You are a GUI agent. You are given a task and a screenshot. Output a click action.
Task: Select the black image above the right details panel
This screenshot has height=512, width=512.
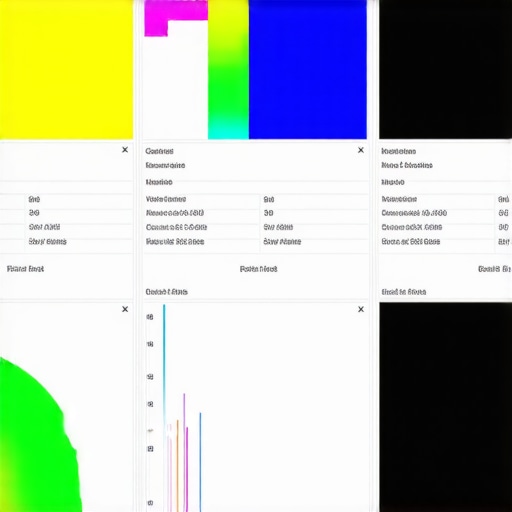[x=445, y=69]
